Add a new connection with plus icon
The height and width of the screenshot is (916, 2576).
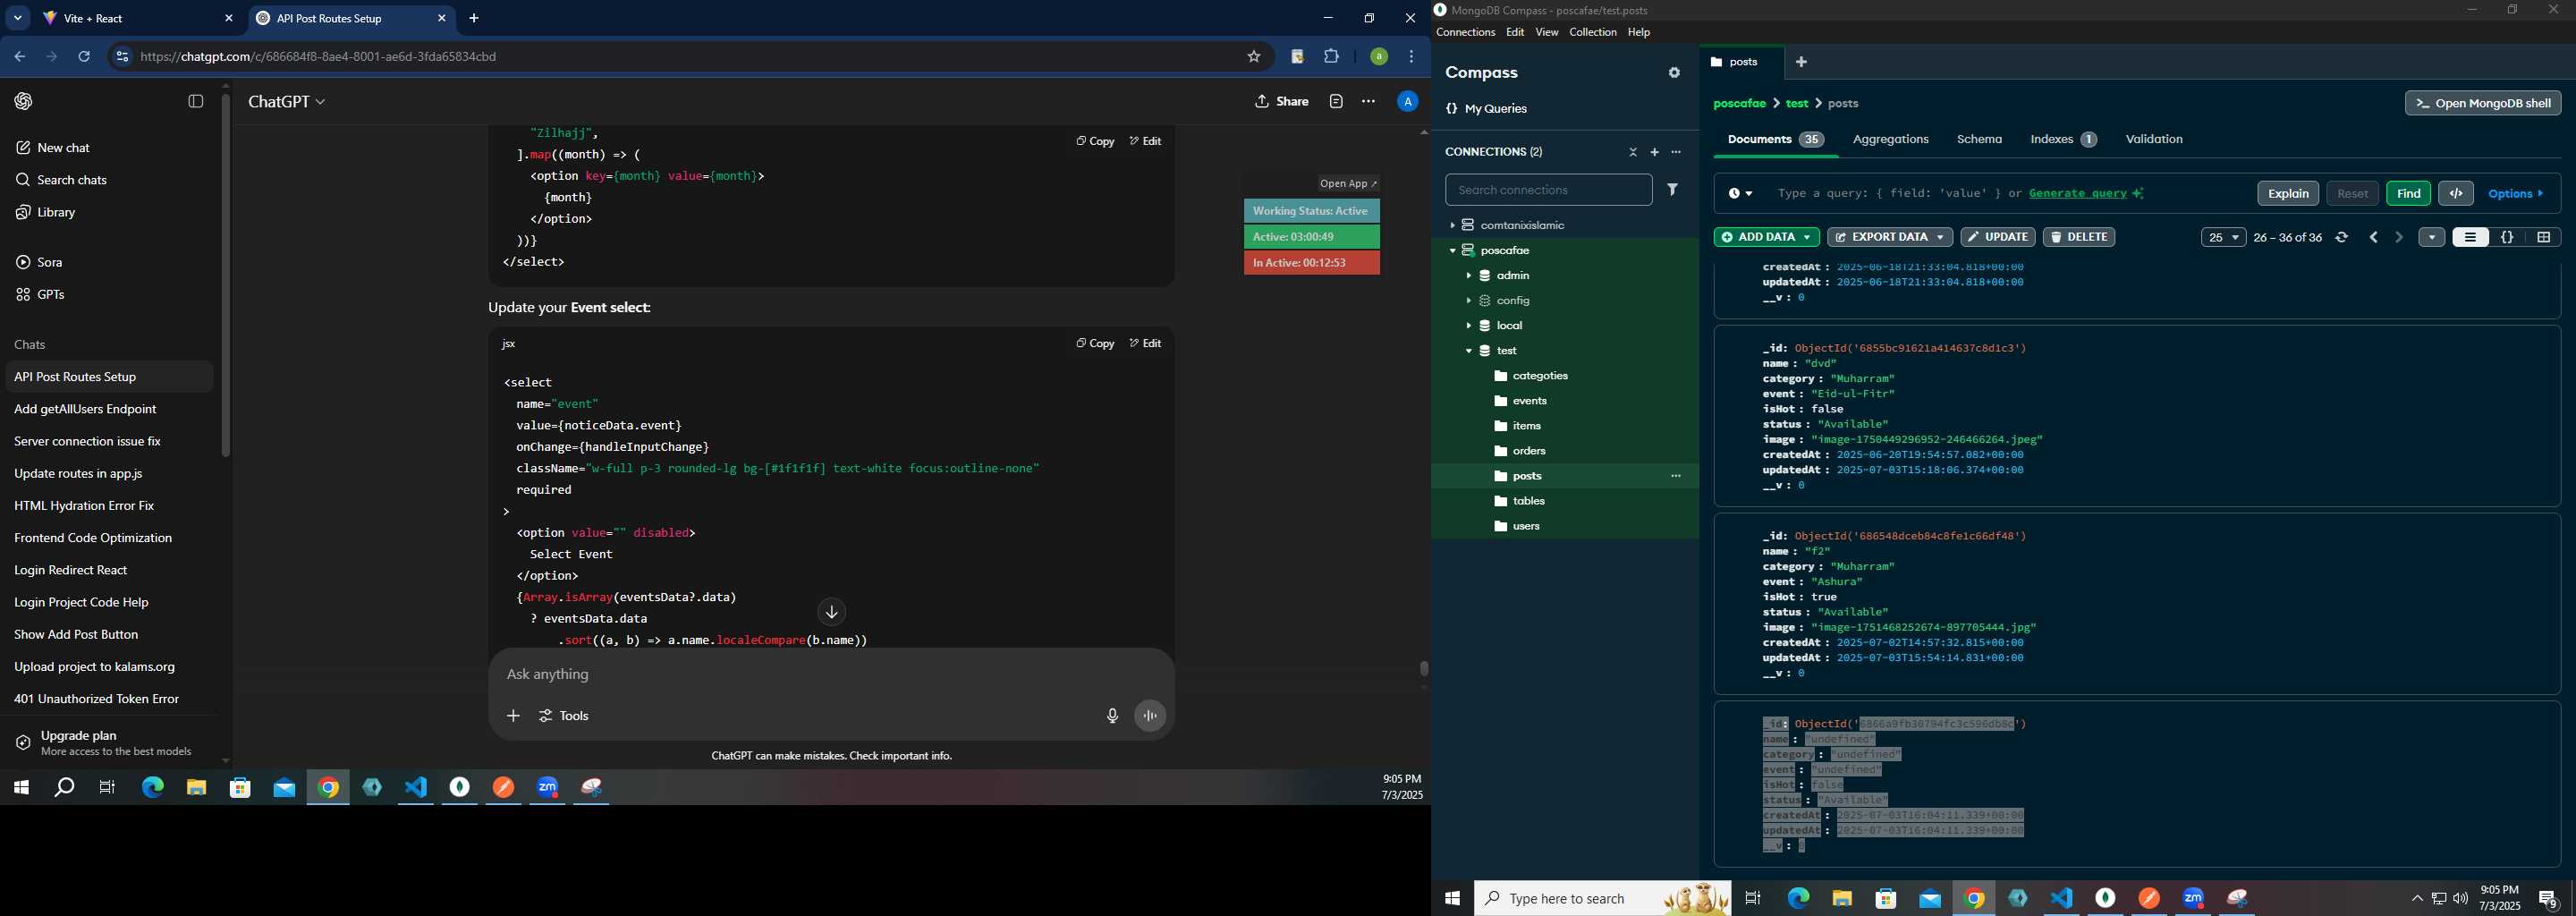1654,152
